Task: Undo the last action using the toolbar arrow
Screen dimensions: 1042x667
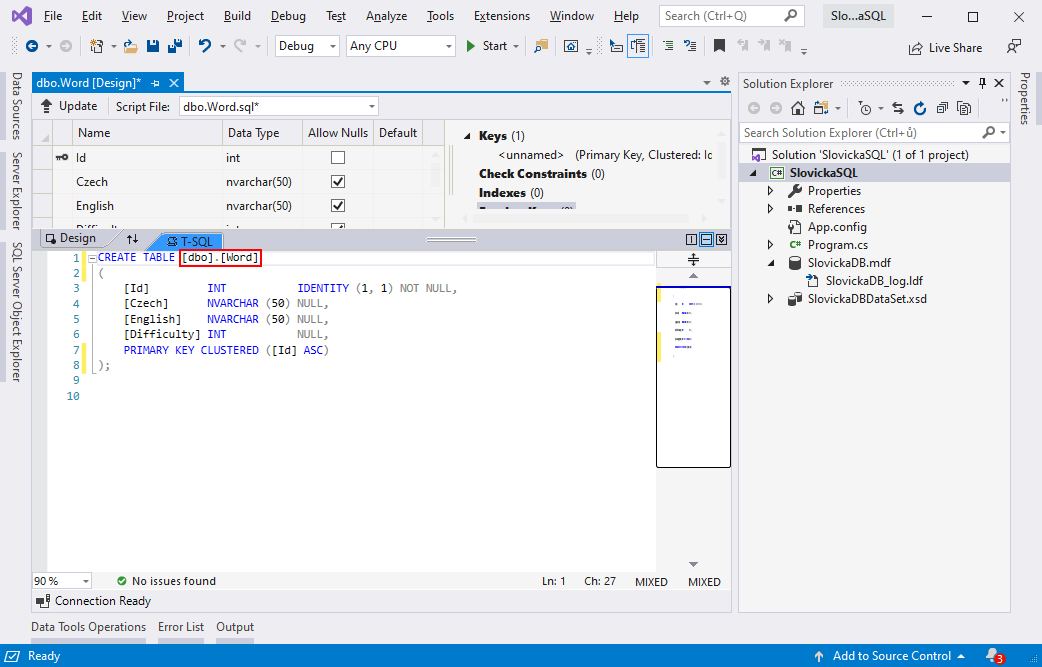Action: (205, 46)
